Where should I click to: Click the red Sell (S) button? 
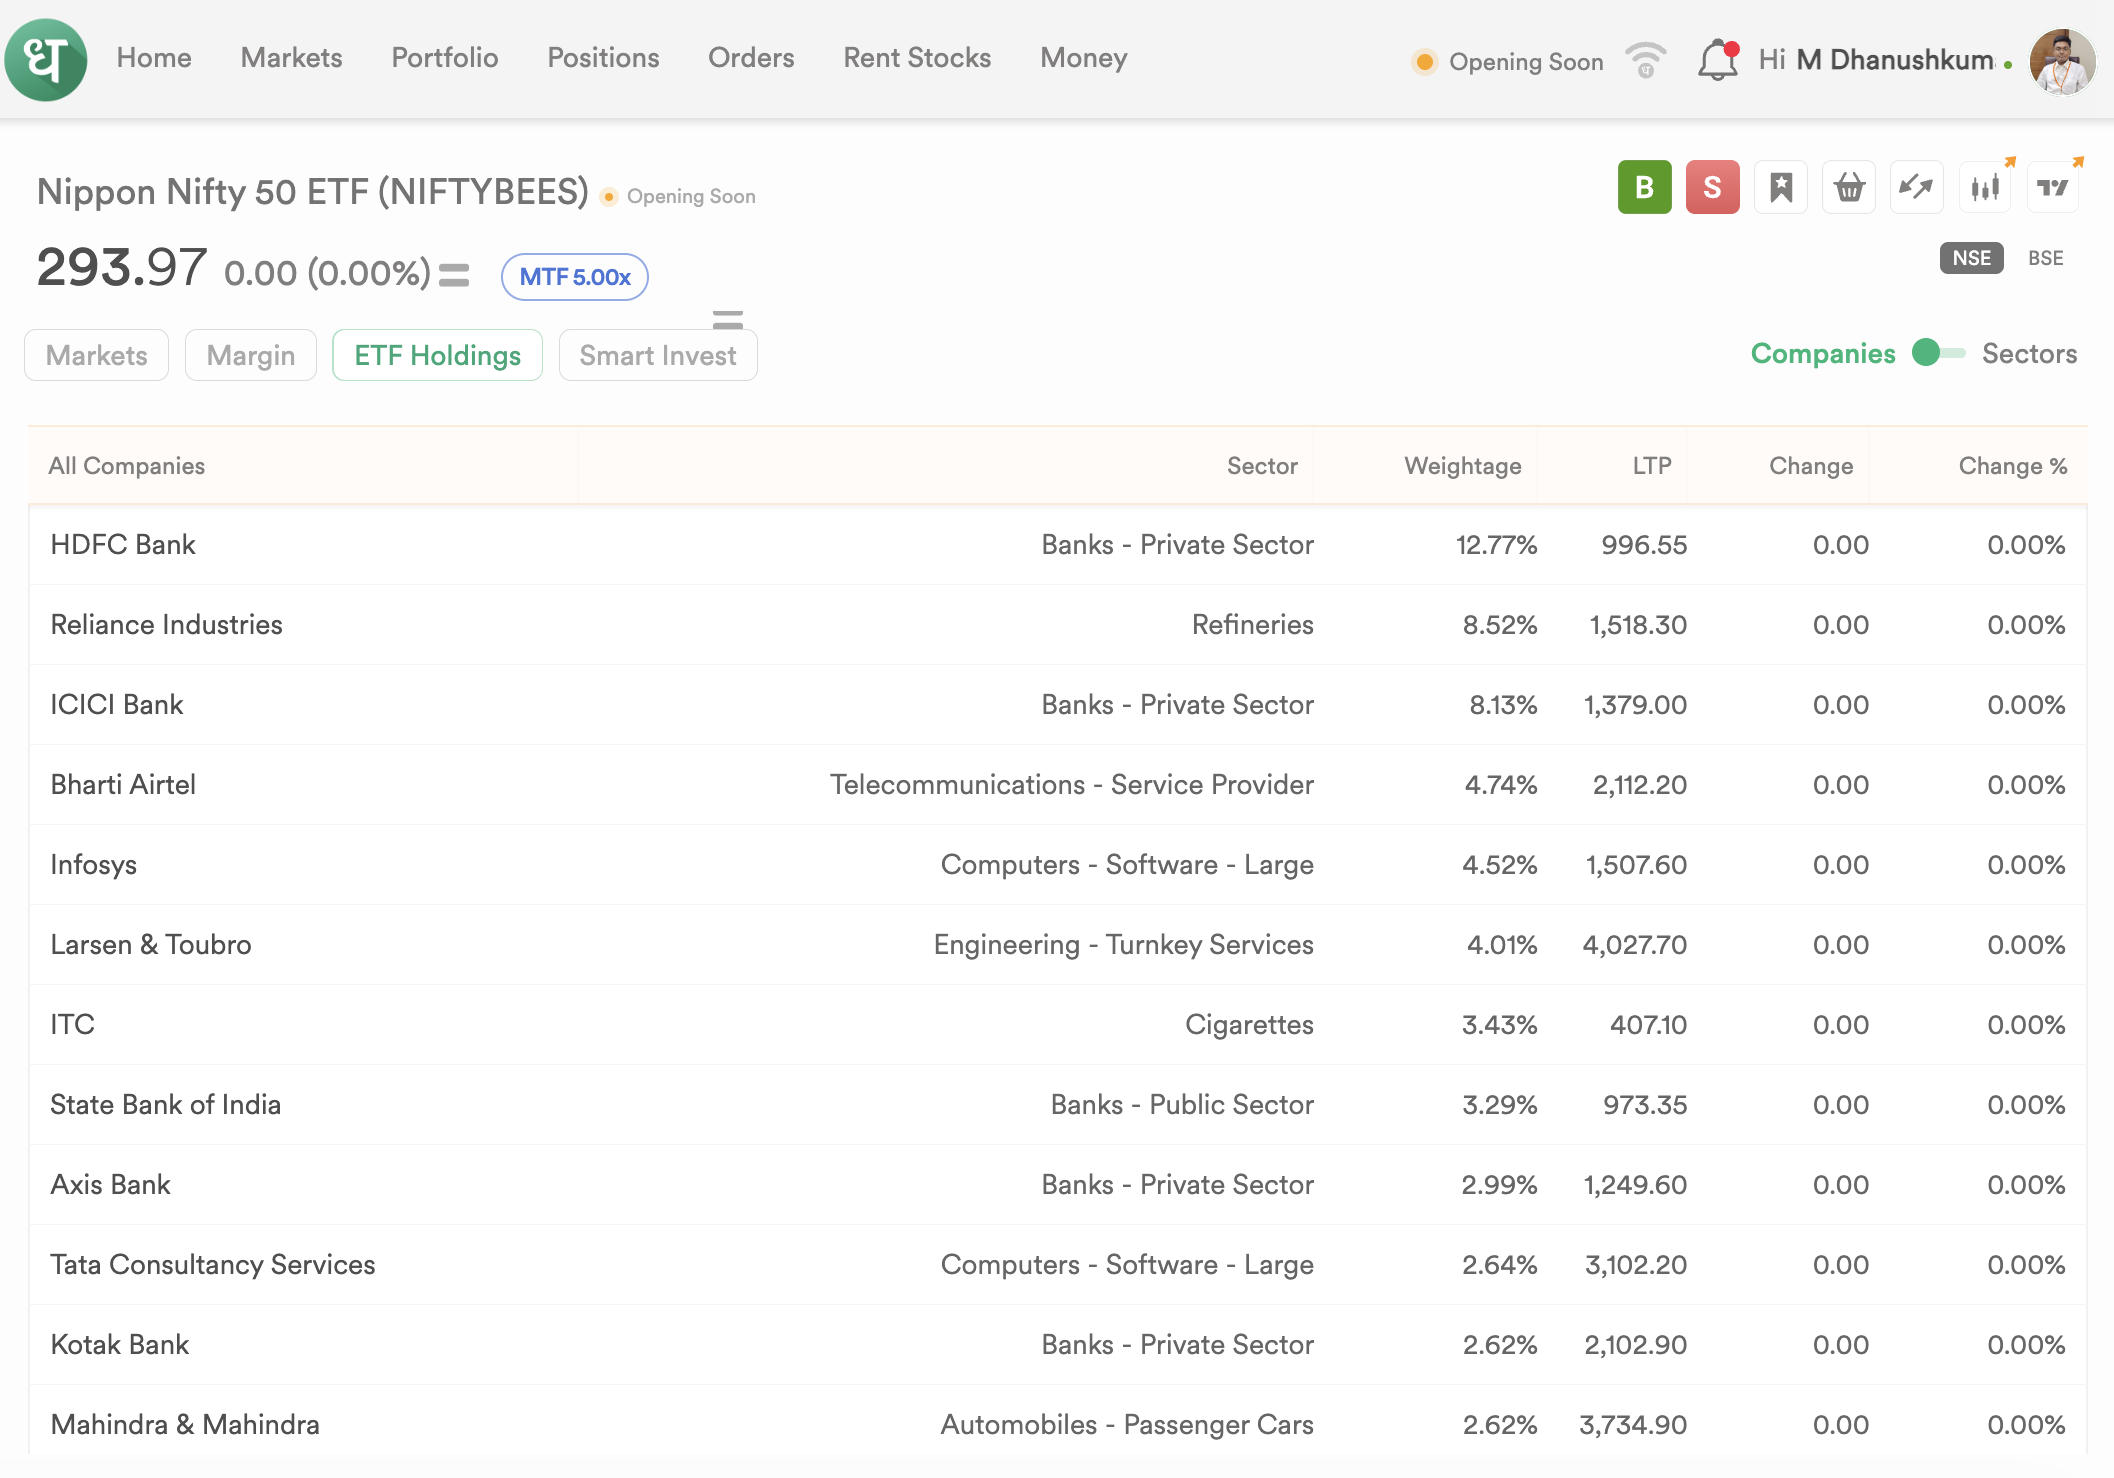(1712, 187)
